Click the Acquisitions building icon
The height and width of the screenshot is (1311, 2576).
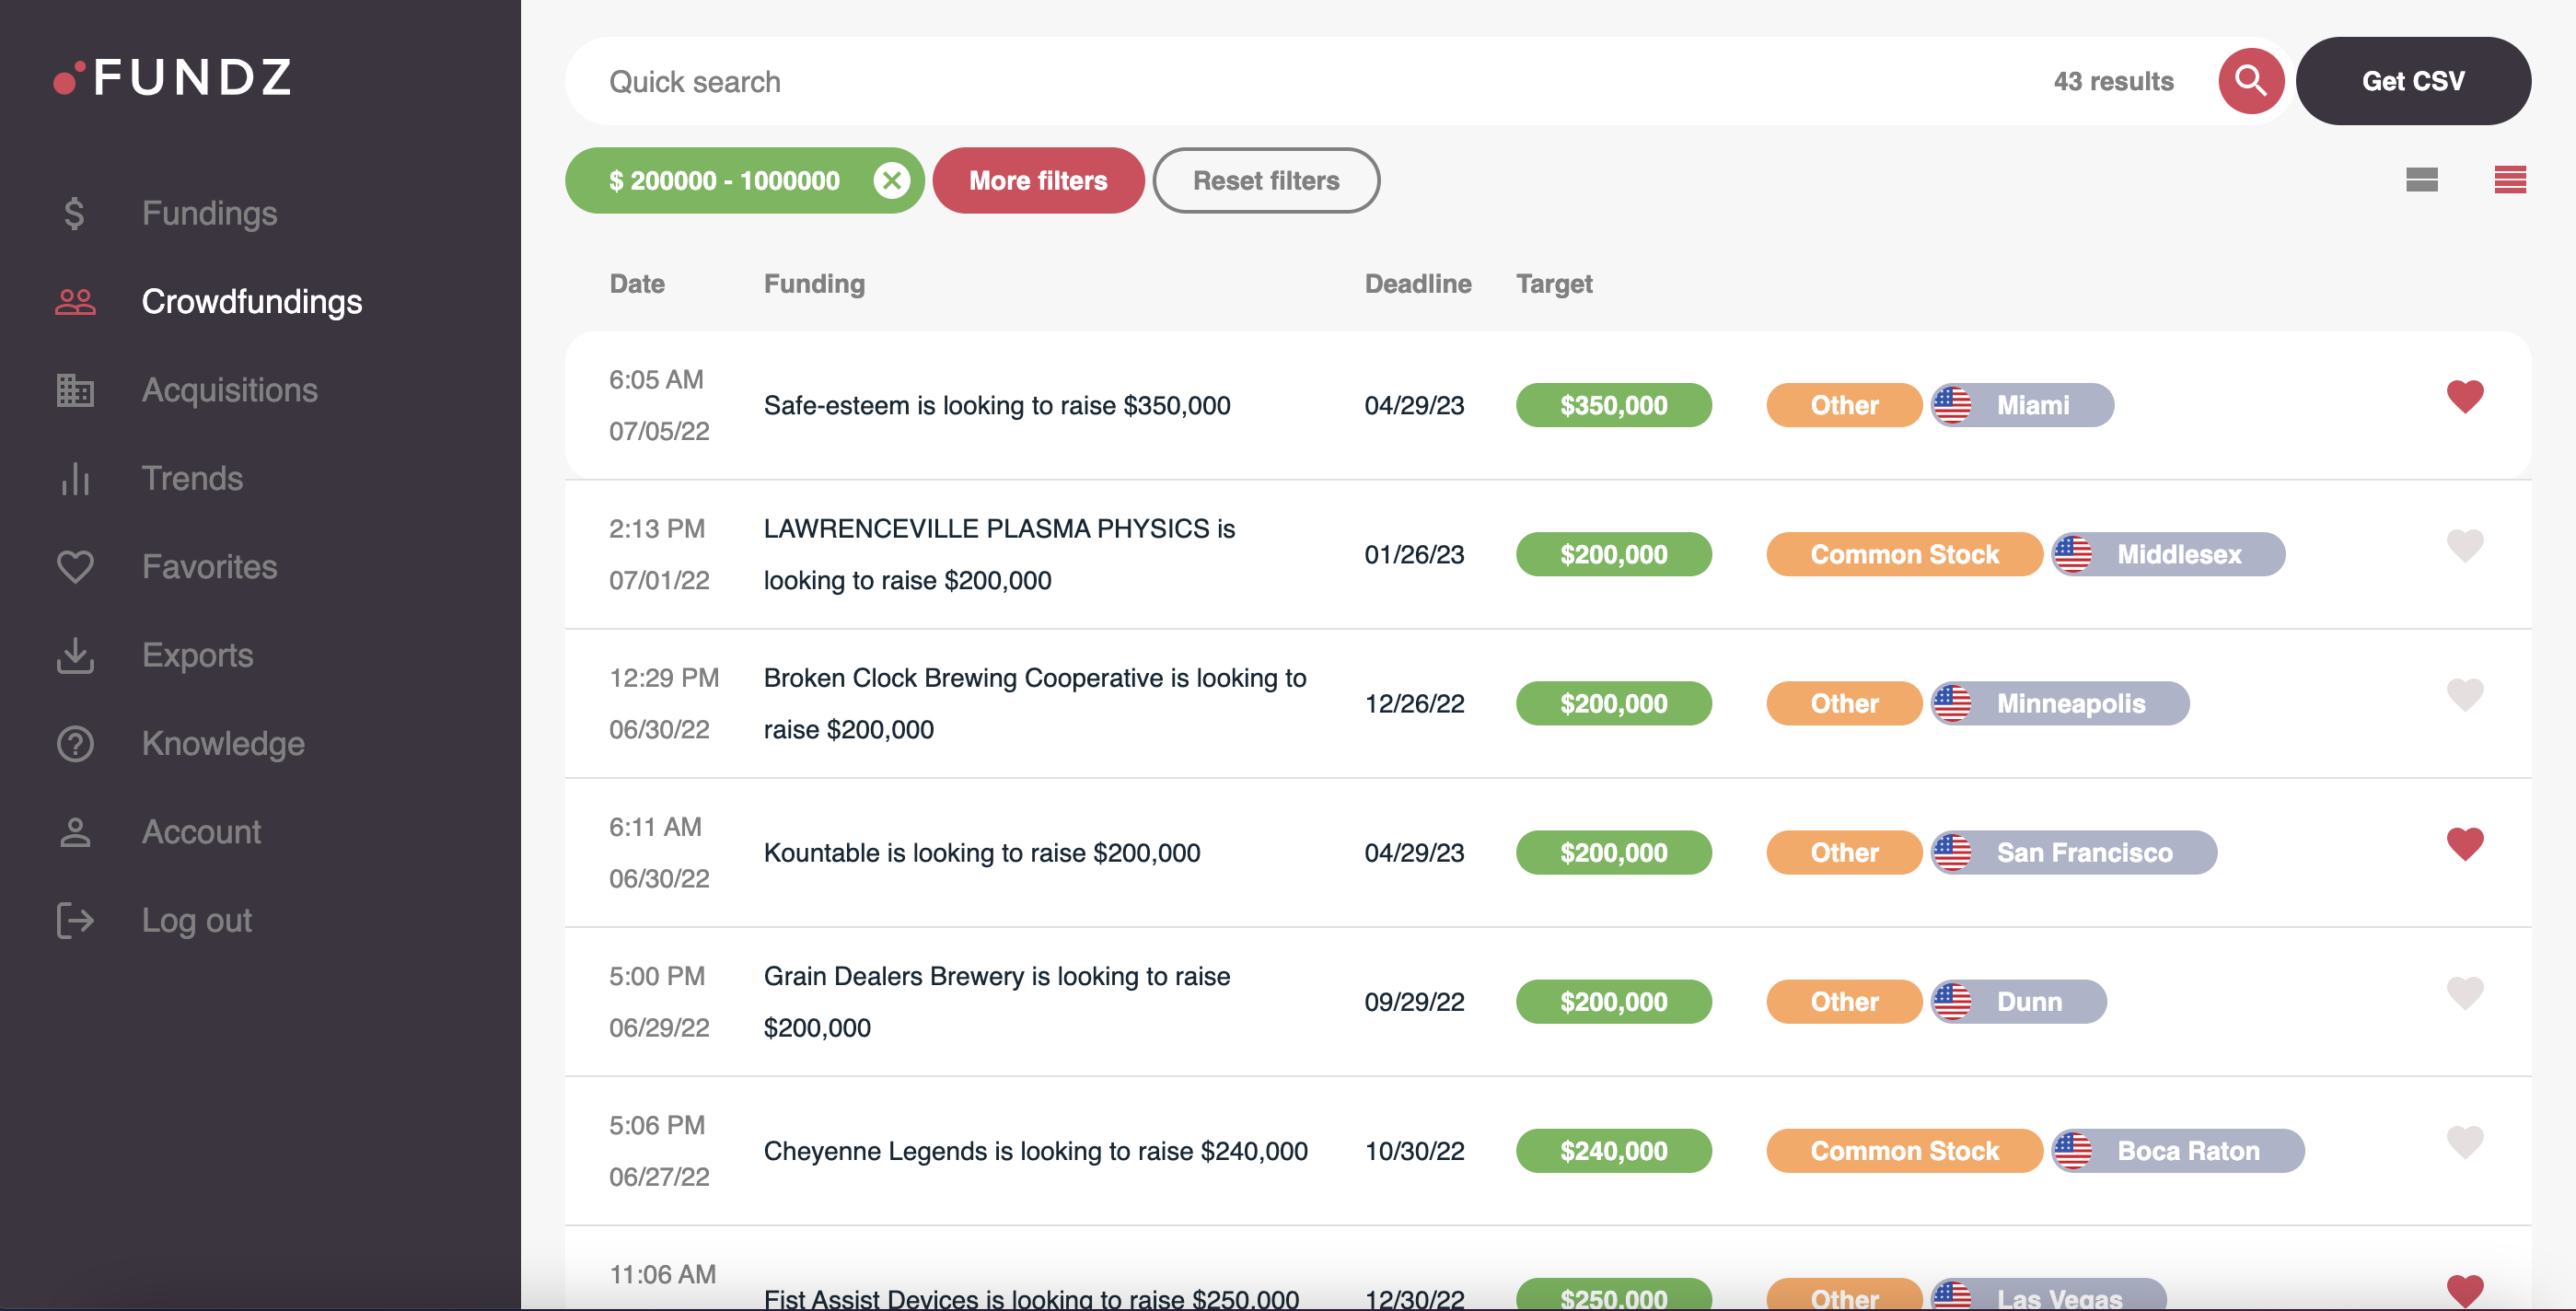(x=74, y=390)
